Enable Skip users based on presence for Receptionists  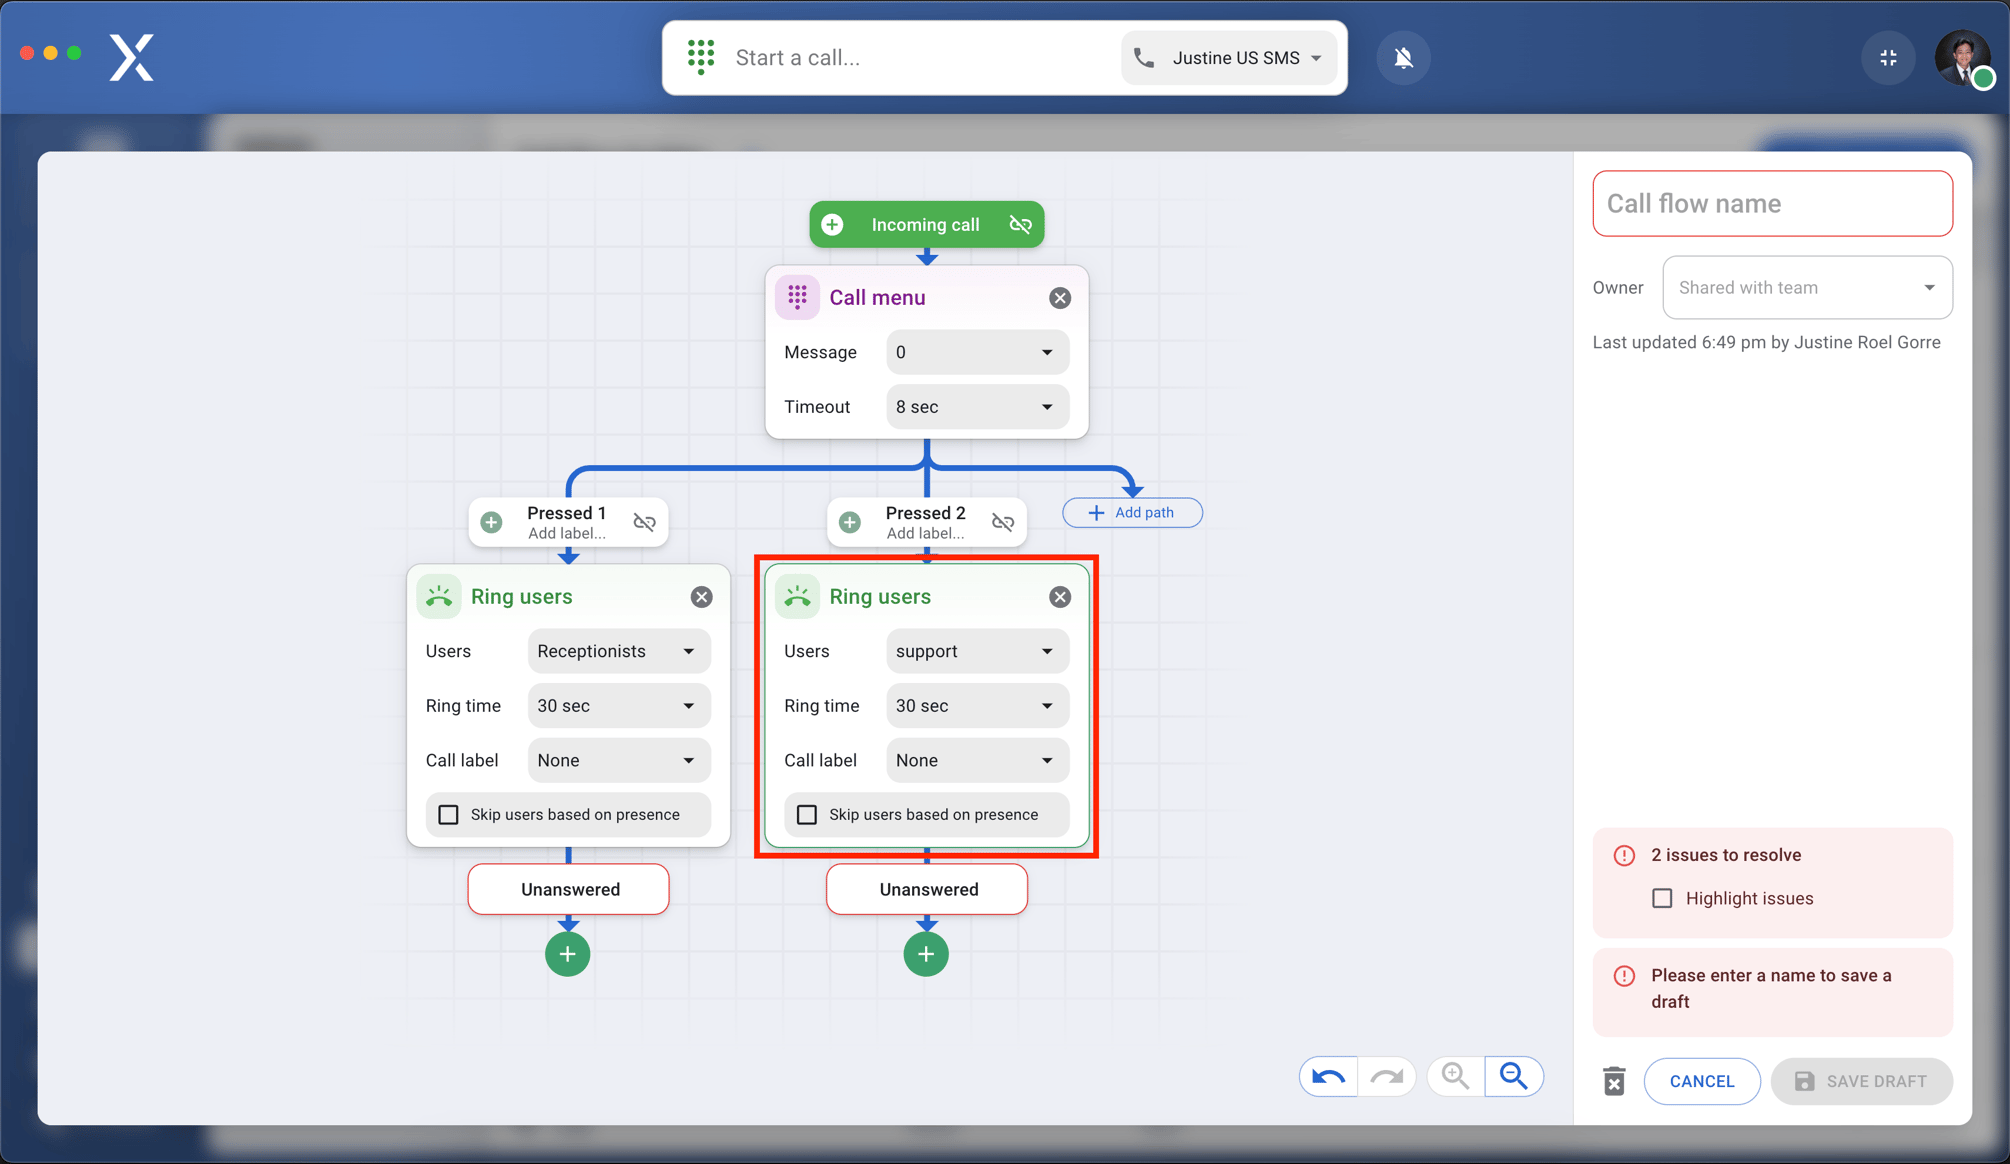(x=449, y=815)
